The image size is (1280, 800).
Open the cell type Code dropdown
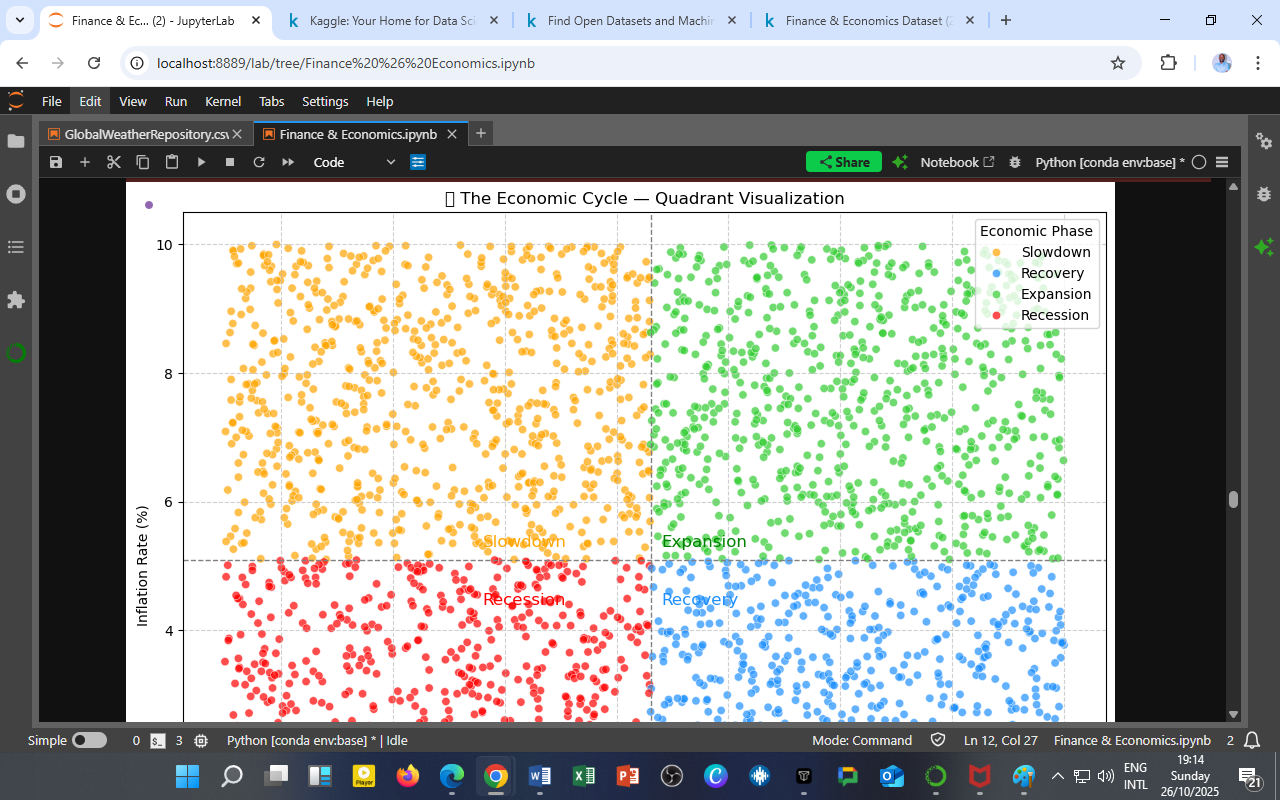click(354, 162)
